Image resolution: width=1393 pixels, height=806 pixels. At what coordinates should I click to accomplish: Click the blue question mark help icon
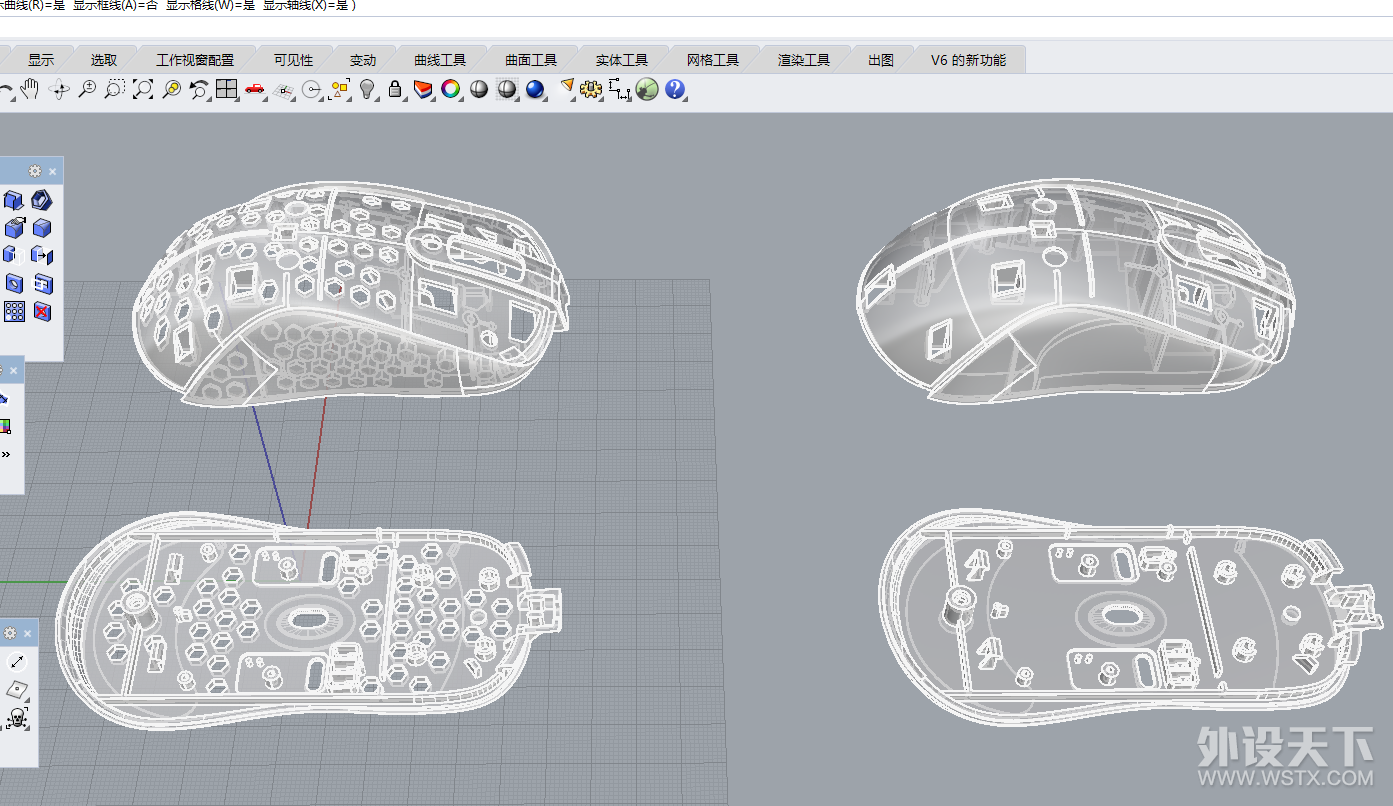pyautogui.click(x=675, y=90)
